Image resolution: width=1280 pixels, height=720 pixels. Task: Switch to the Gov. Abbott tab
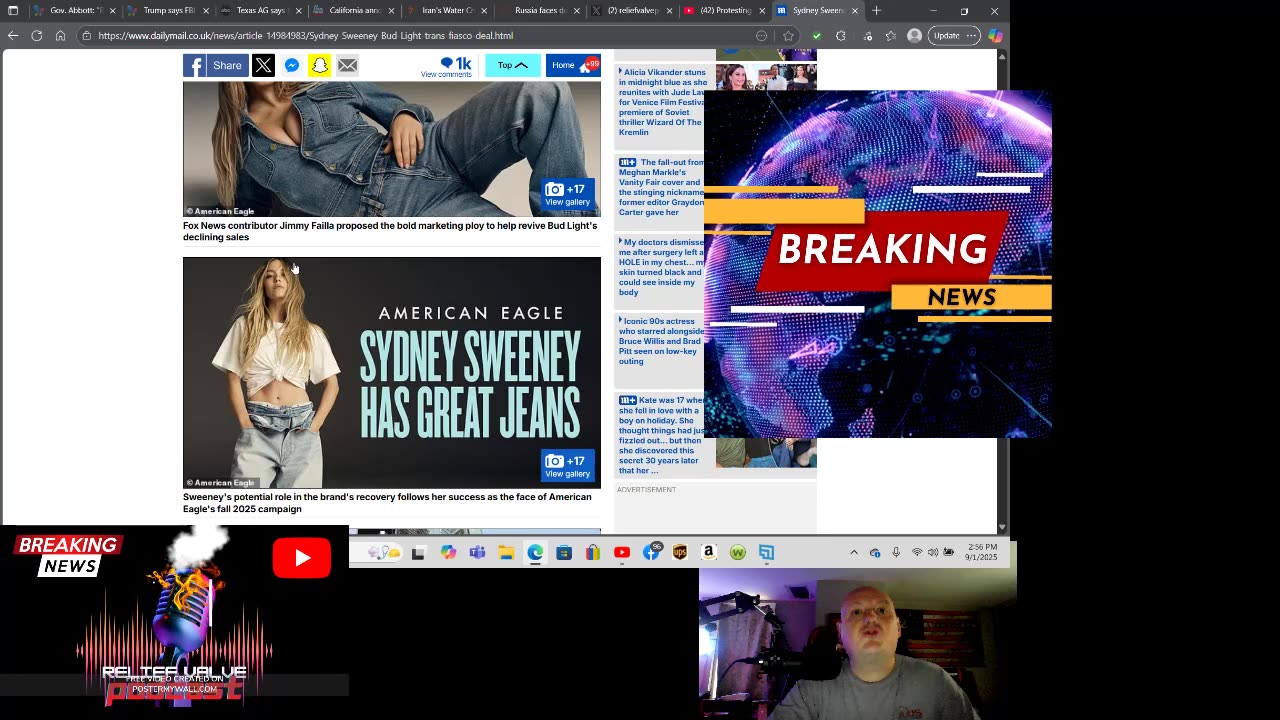(x=76, y=11)
